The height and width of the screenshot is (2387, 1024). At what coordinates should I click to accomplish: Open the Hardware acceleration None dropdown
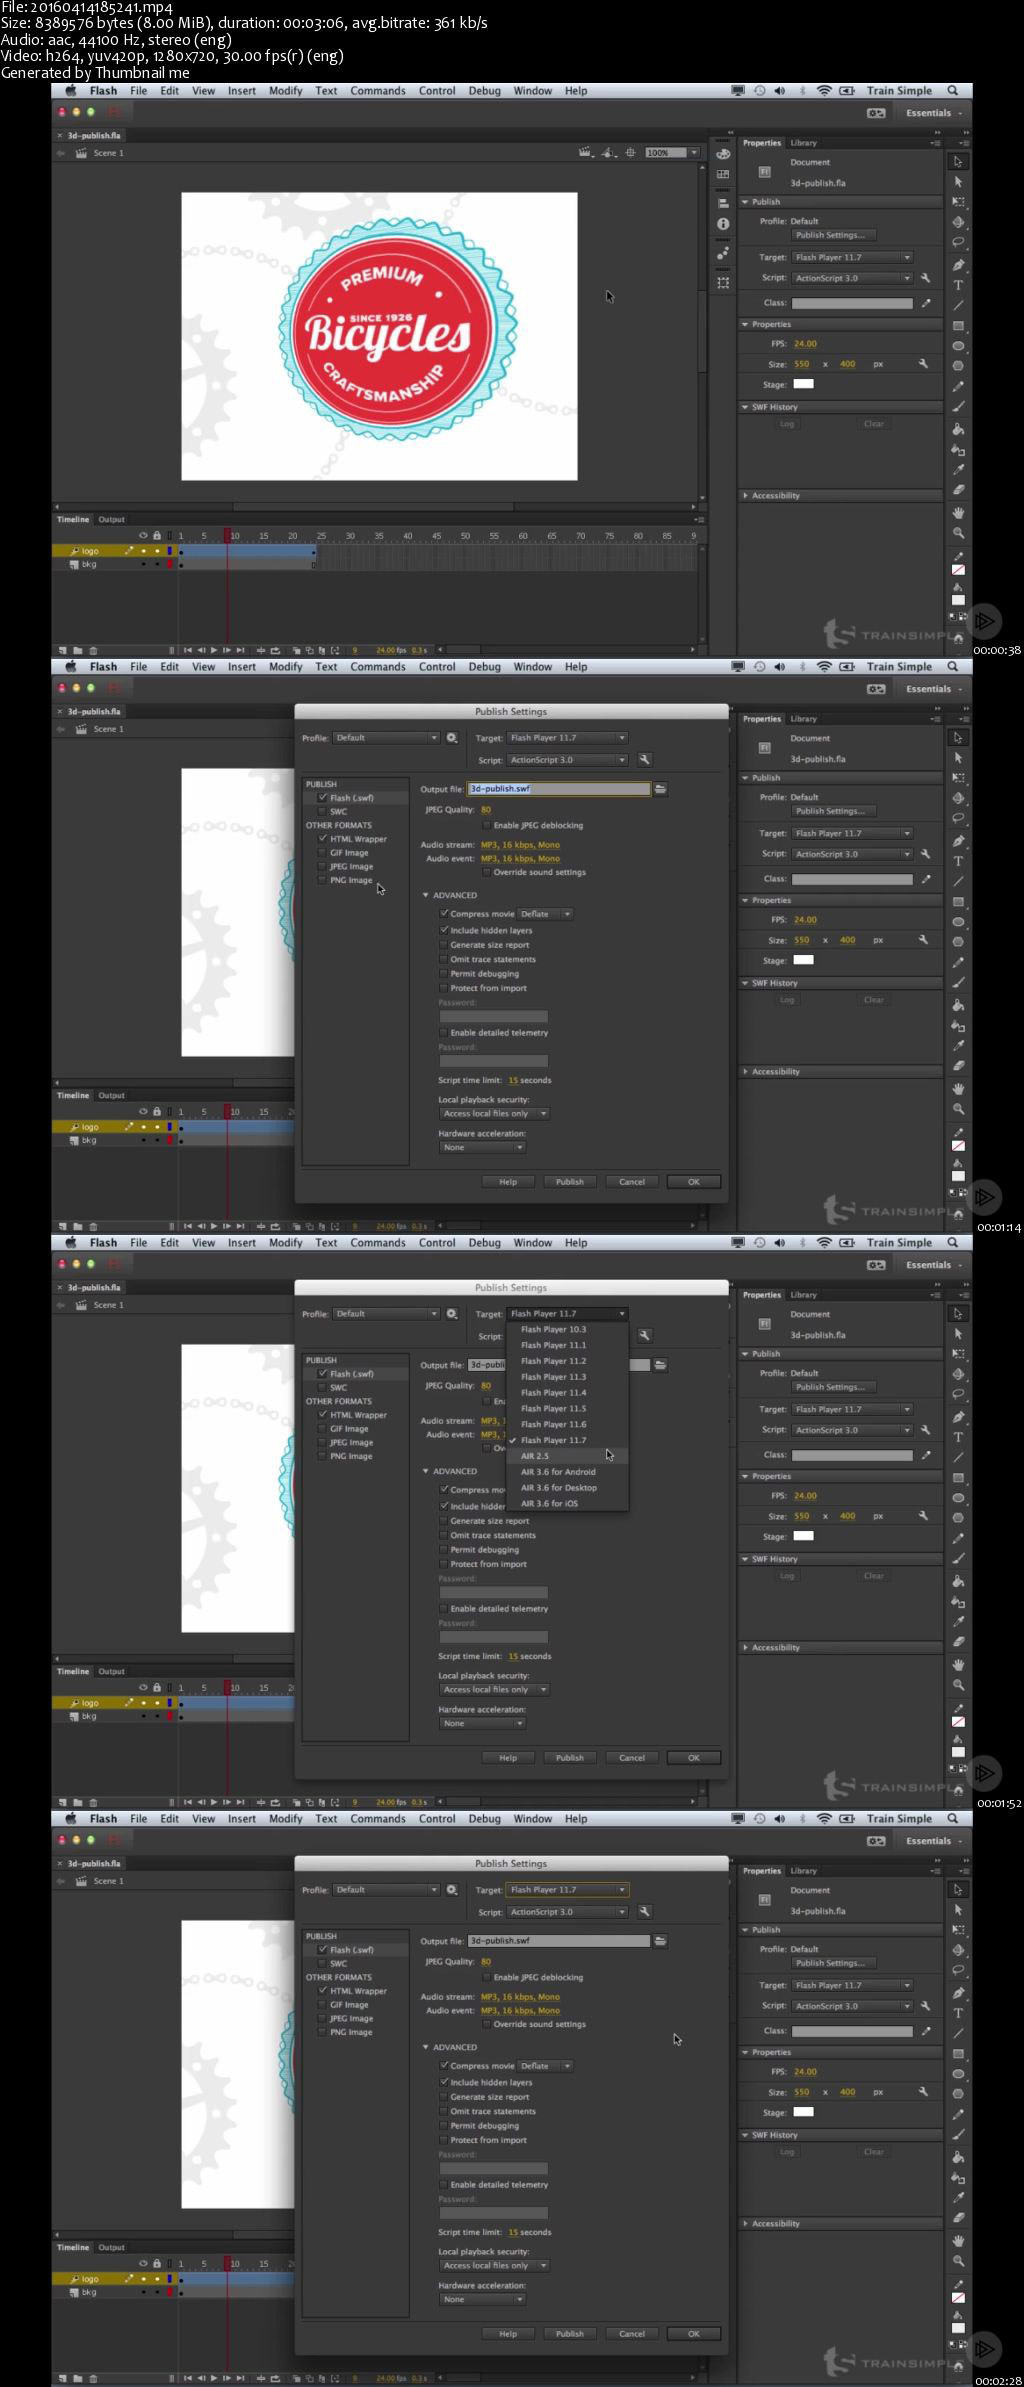(482, 1148)
